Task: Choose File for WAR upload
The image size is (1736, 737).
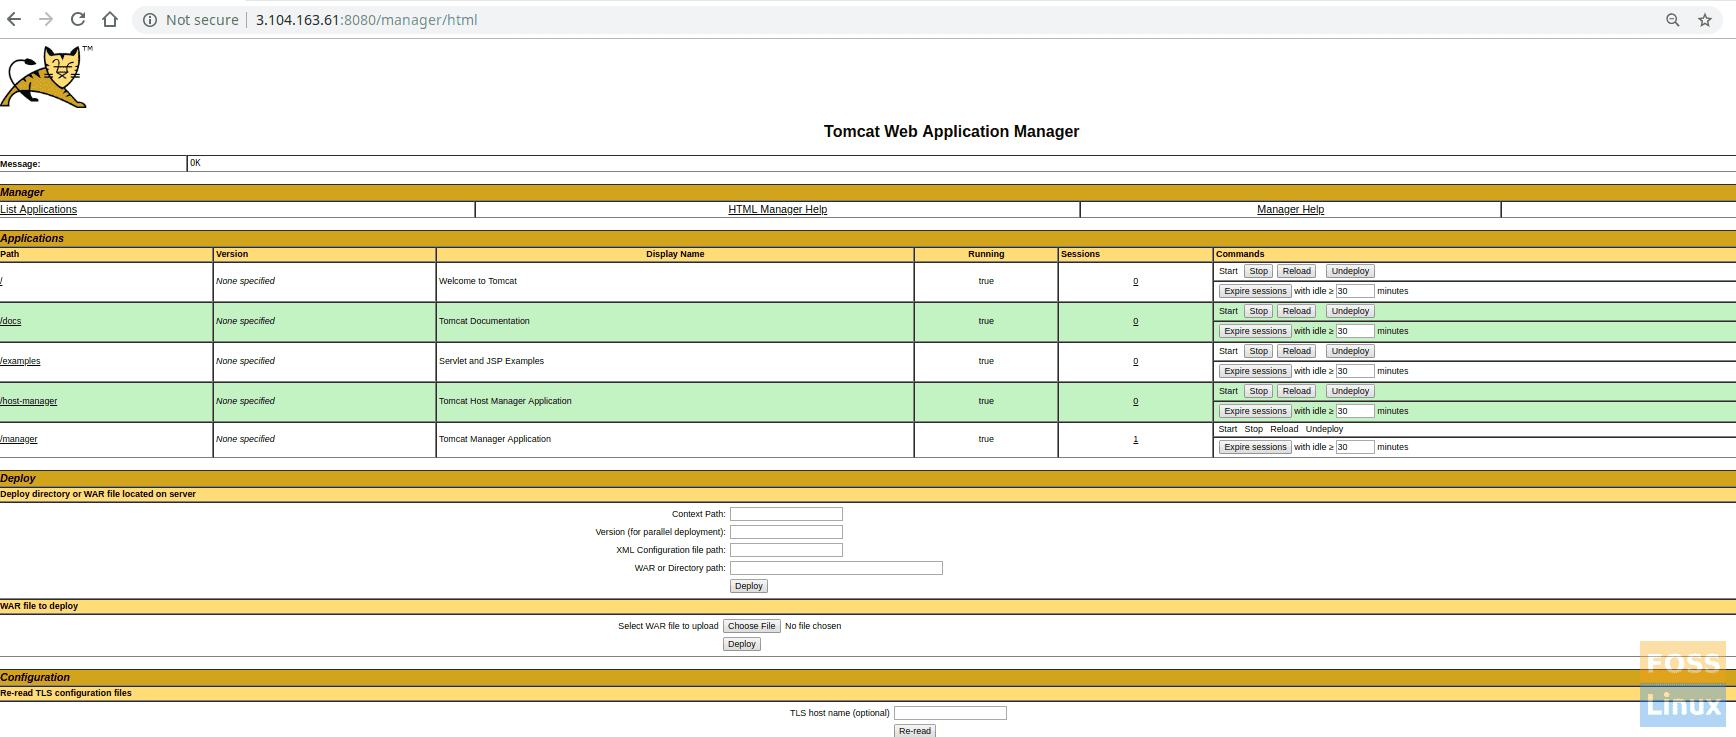Action: click(x=751, y=626)
